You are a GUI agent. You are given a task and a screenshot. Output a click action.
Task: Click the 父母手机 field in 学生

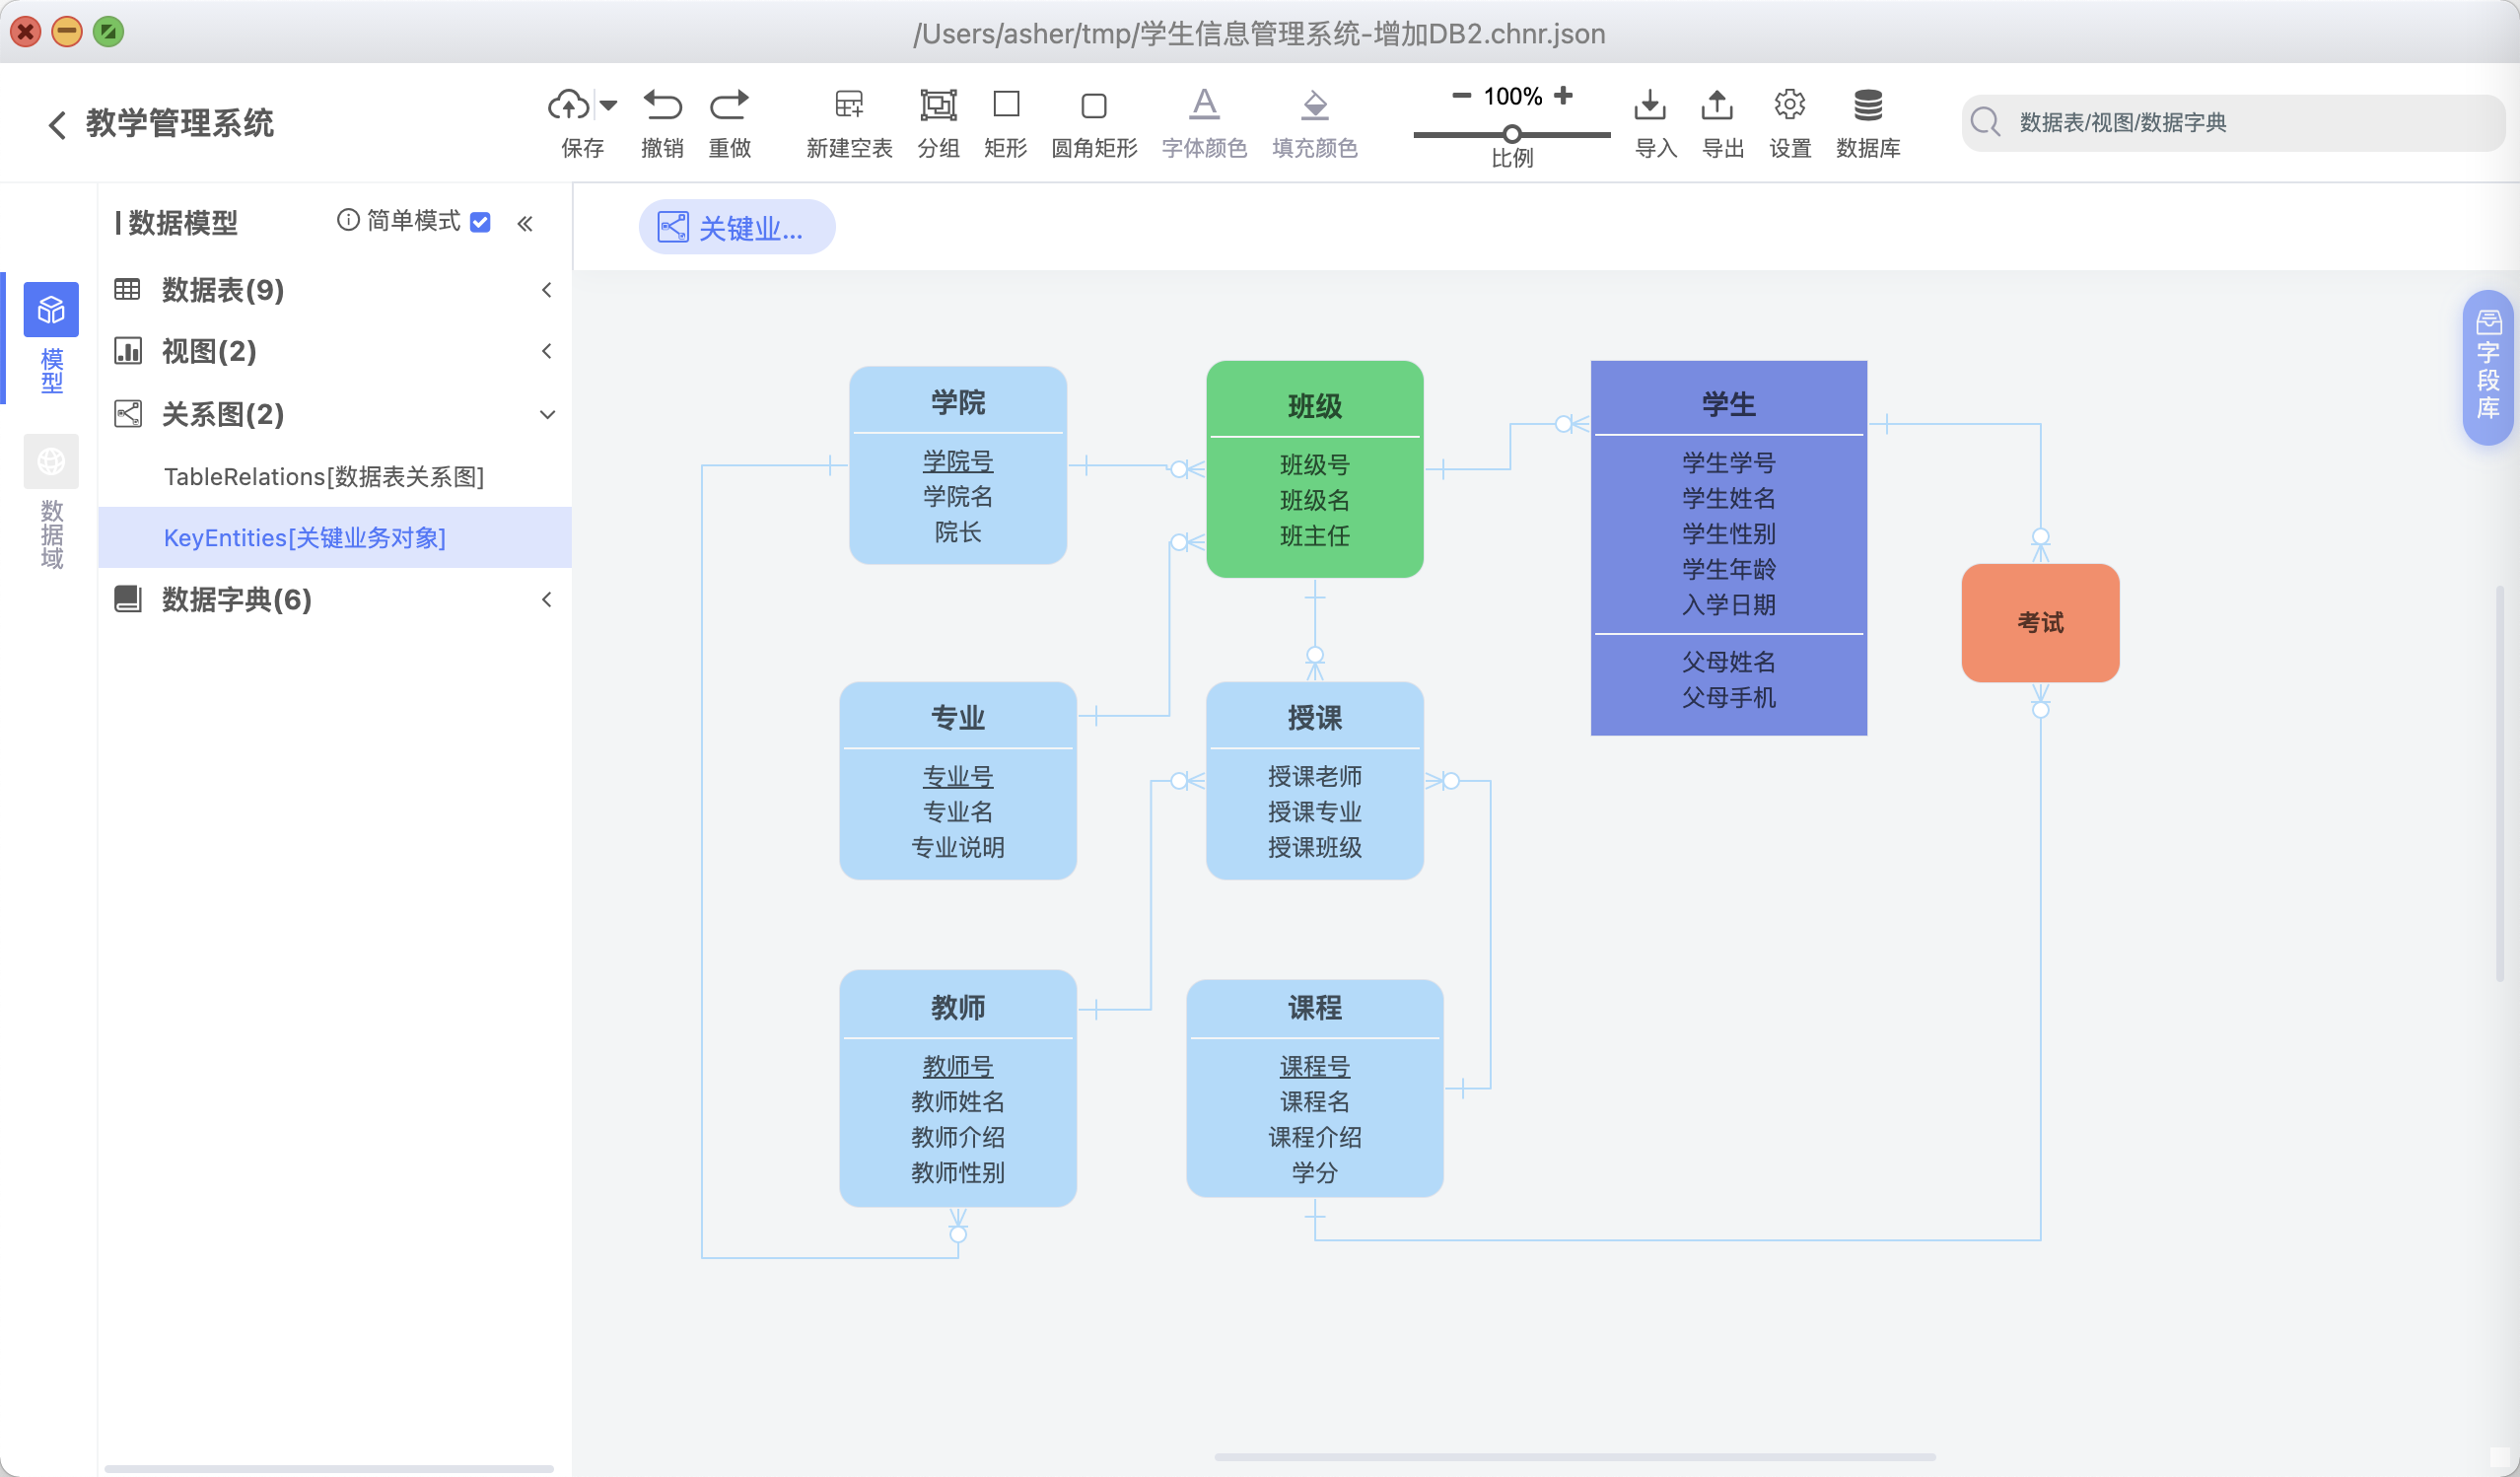coord(1728,696)
